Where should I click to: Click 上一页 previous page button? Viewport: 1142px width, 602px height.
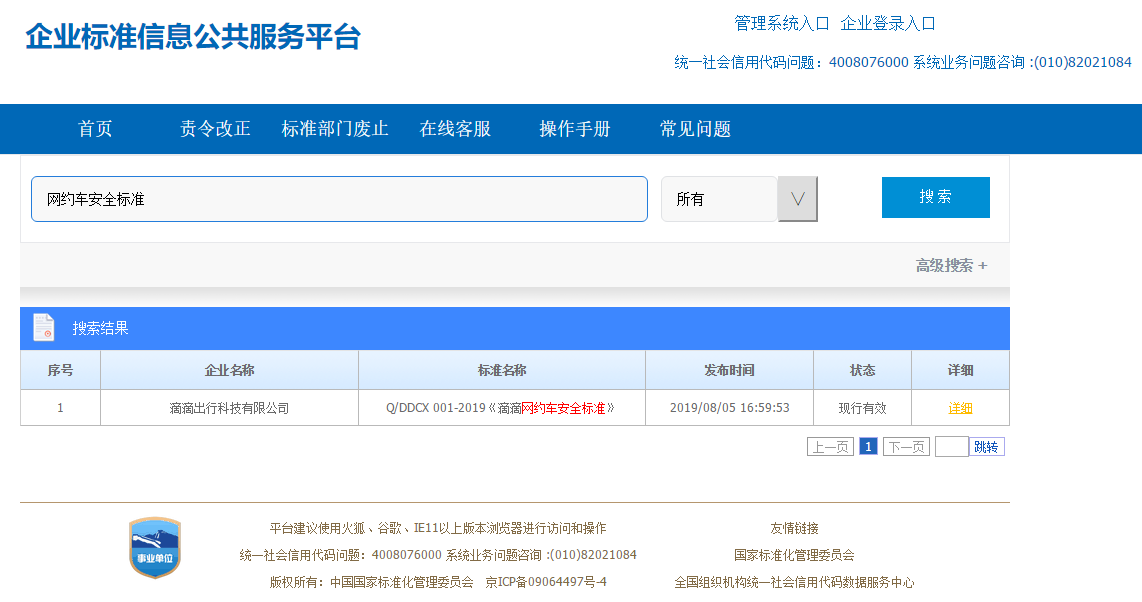point(830,447)
